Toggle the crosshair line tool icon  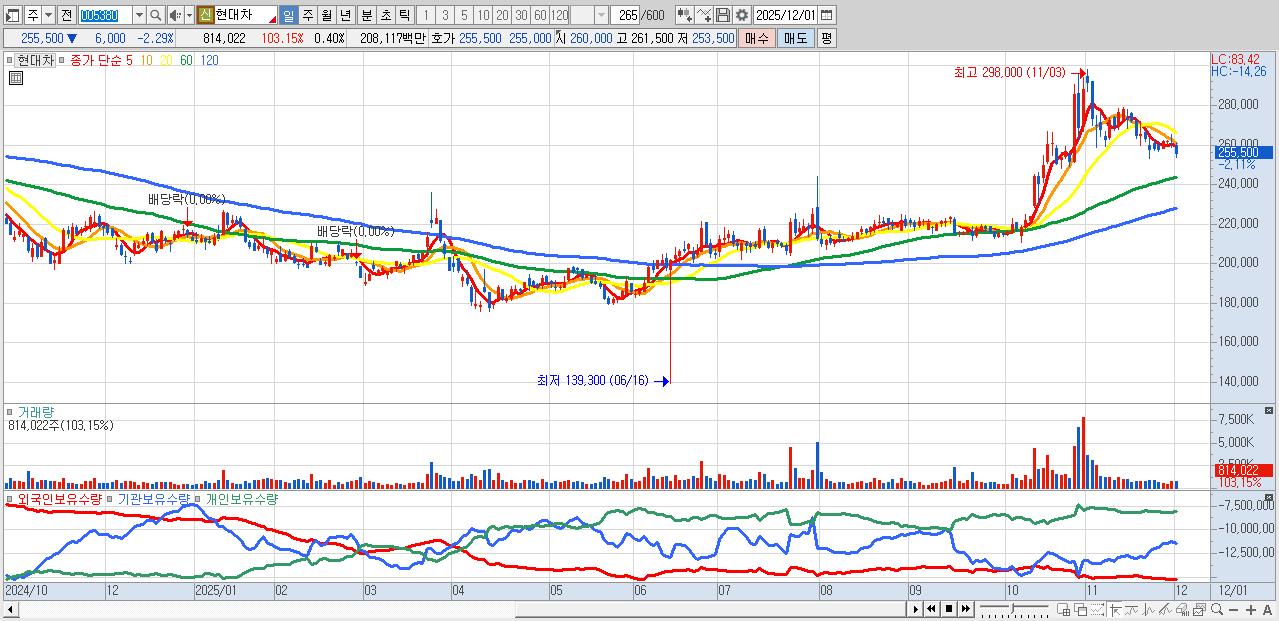pyautogui.click(x=1114, y=609)
